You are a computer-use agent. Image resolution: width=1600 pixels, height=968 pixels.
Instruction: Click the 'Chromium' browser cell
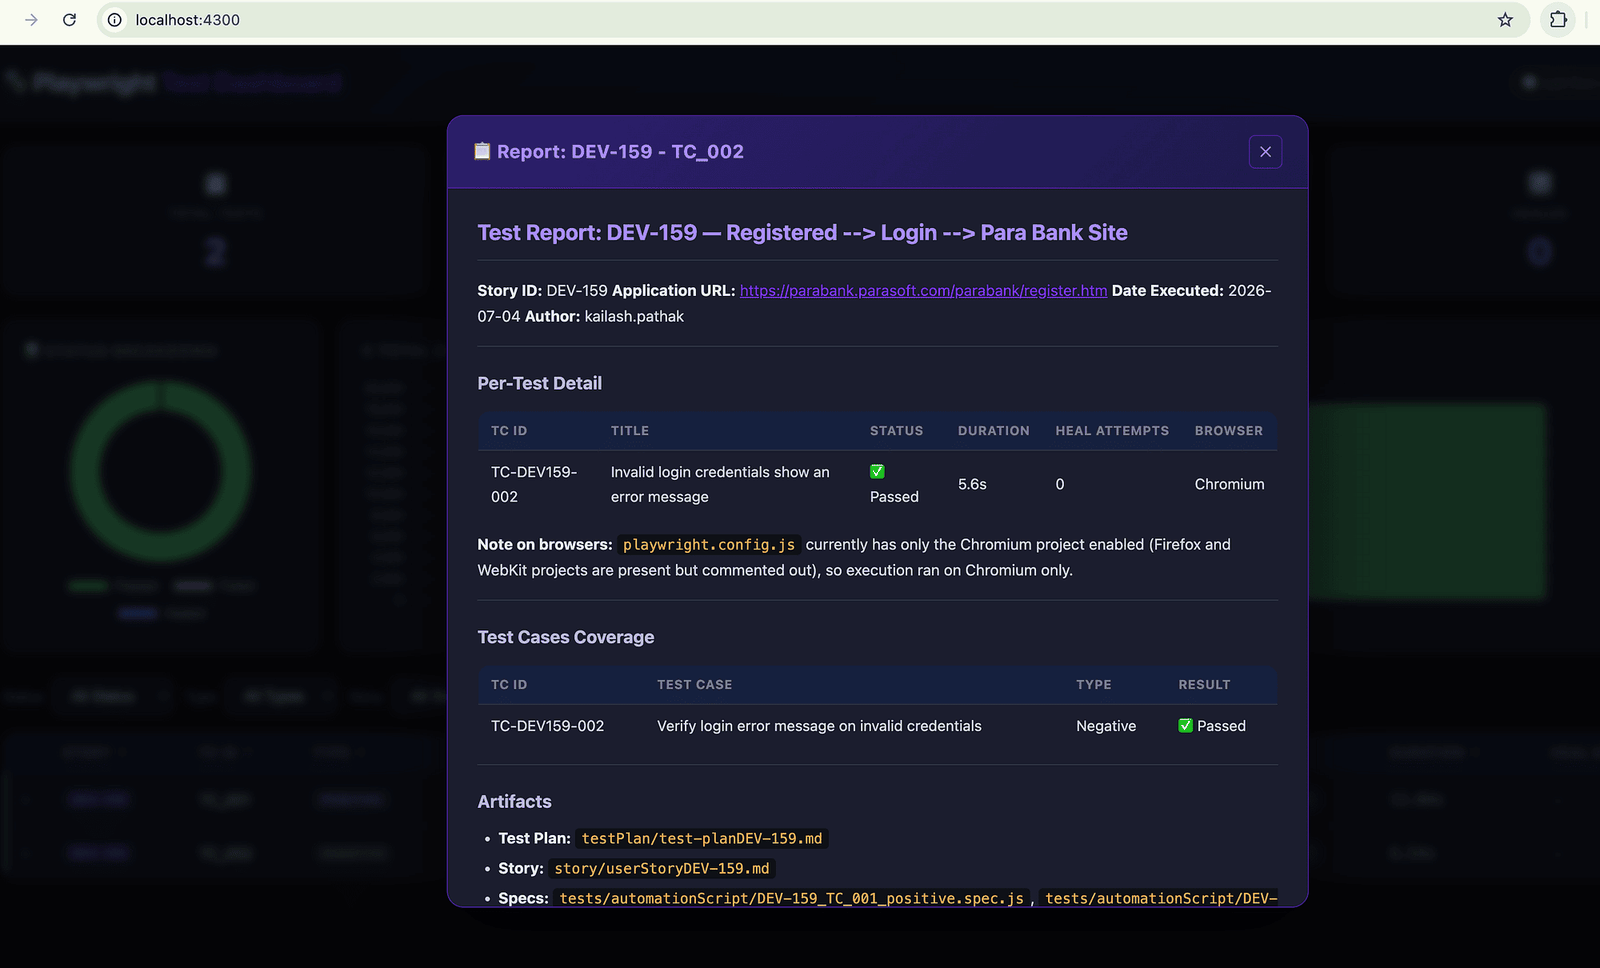pyautogui.click(x=1229, y=484)
